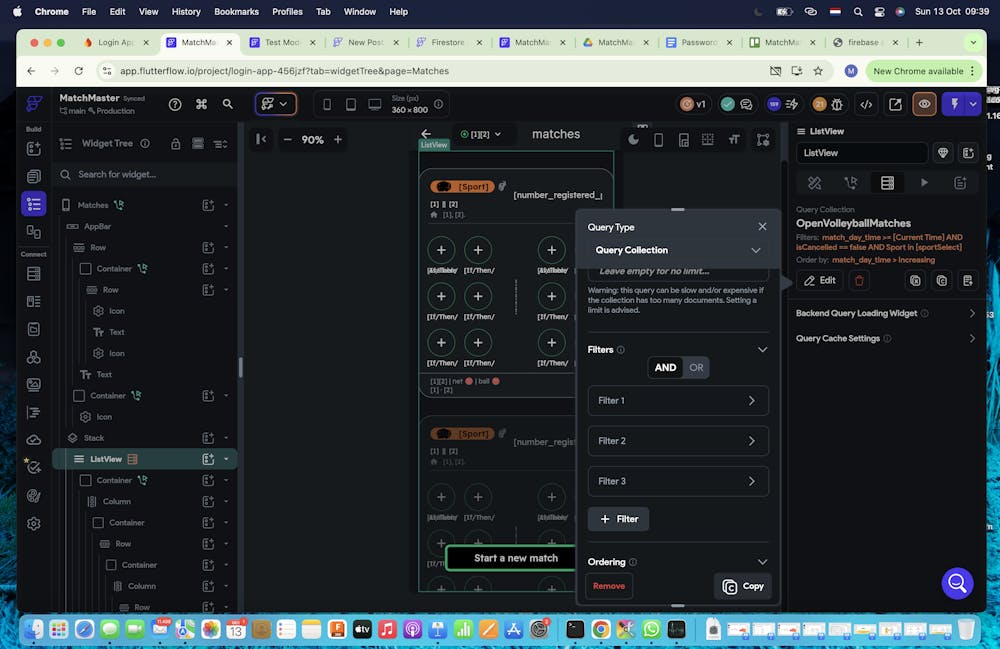Open Chrome History menu
Screen dimensions: 1000x649
pos(186,11)
